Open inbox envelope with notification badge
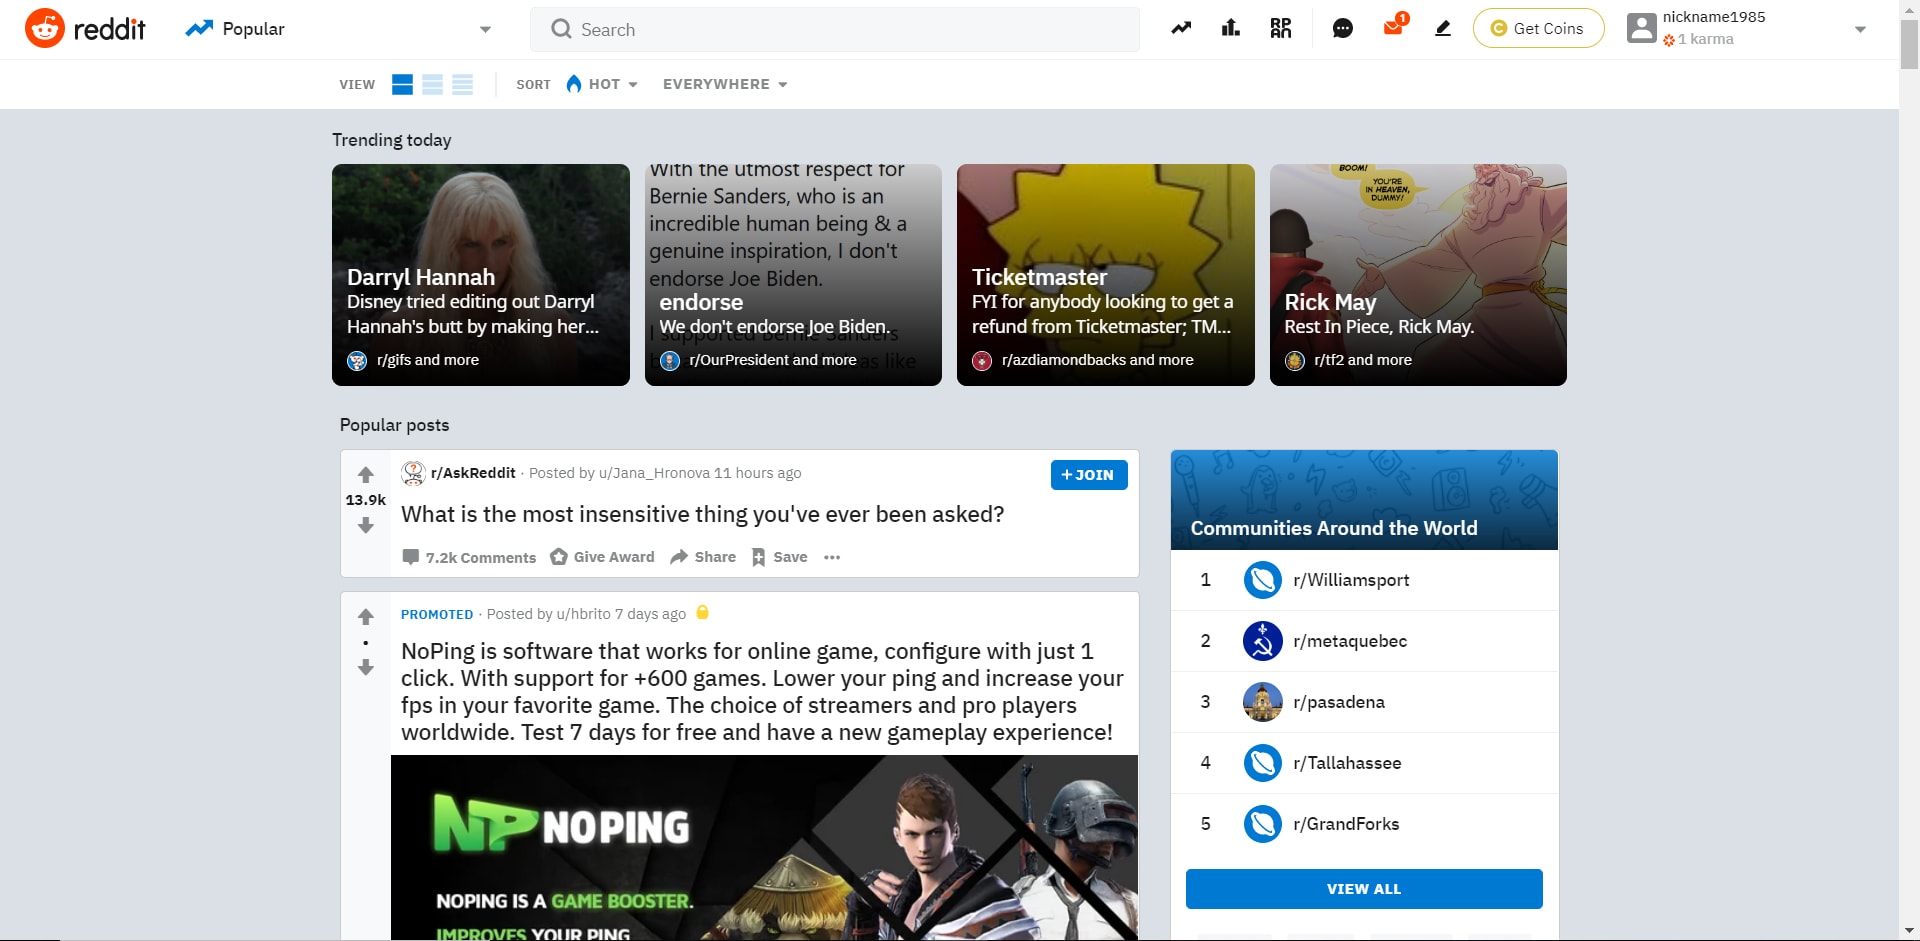 pos(1393,28)
